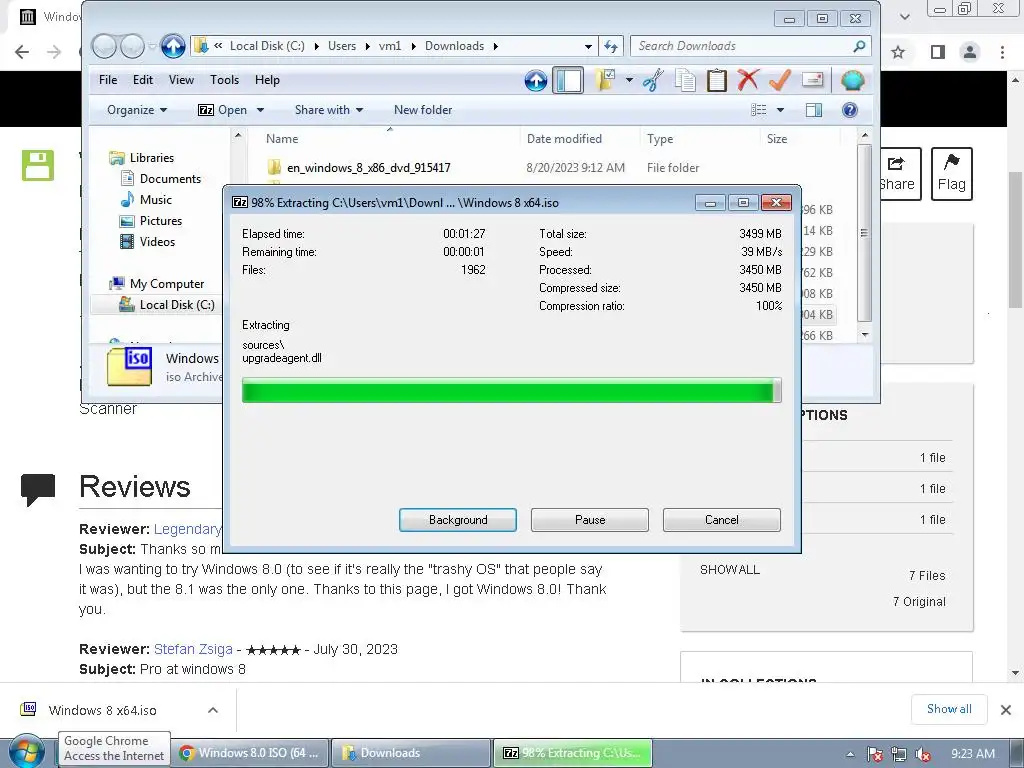Image resolution: width=1024 pixels, height=768 pixels.
Task: Cancel the 7-Zip extraction
Action: (722, 520)
